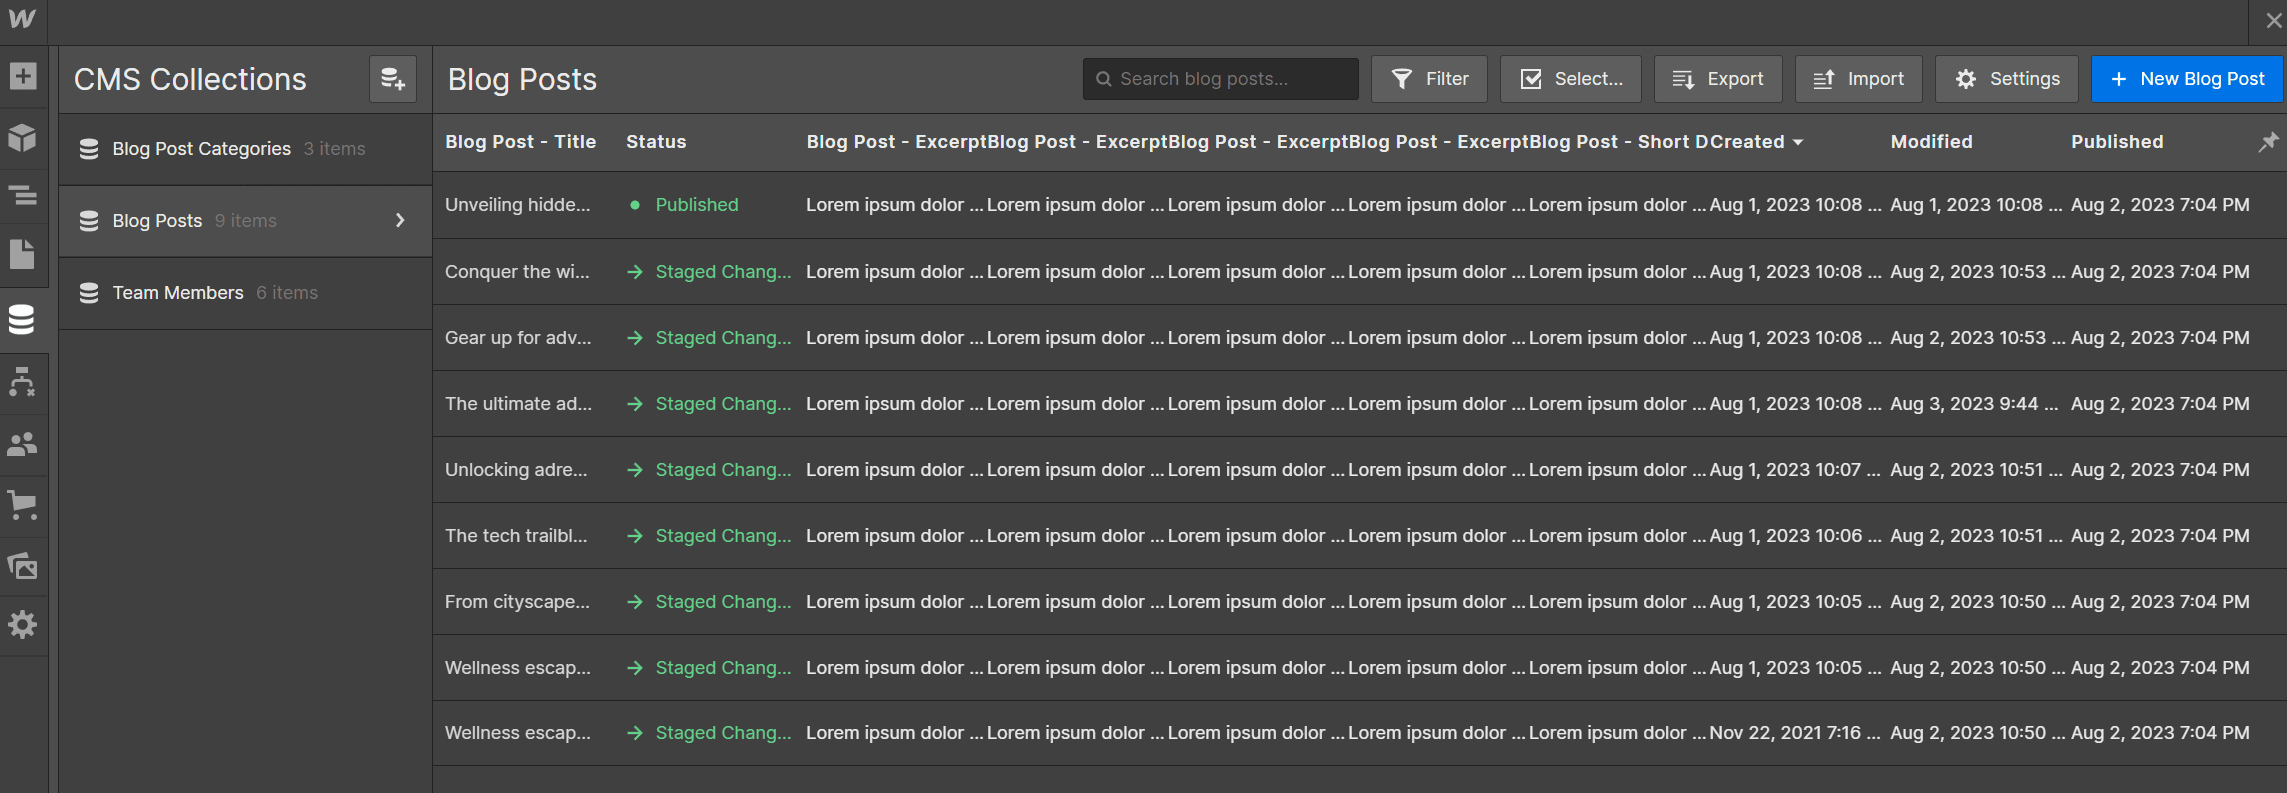Click the 'Aug 1, 2023 10:07' created date

point(1795,470)
